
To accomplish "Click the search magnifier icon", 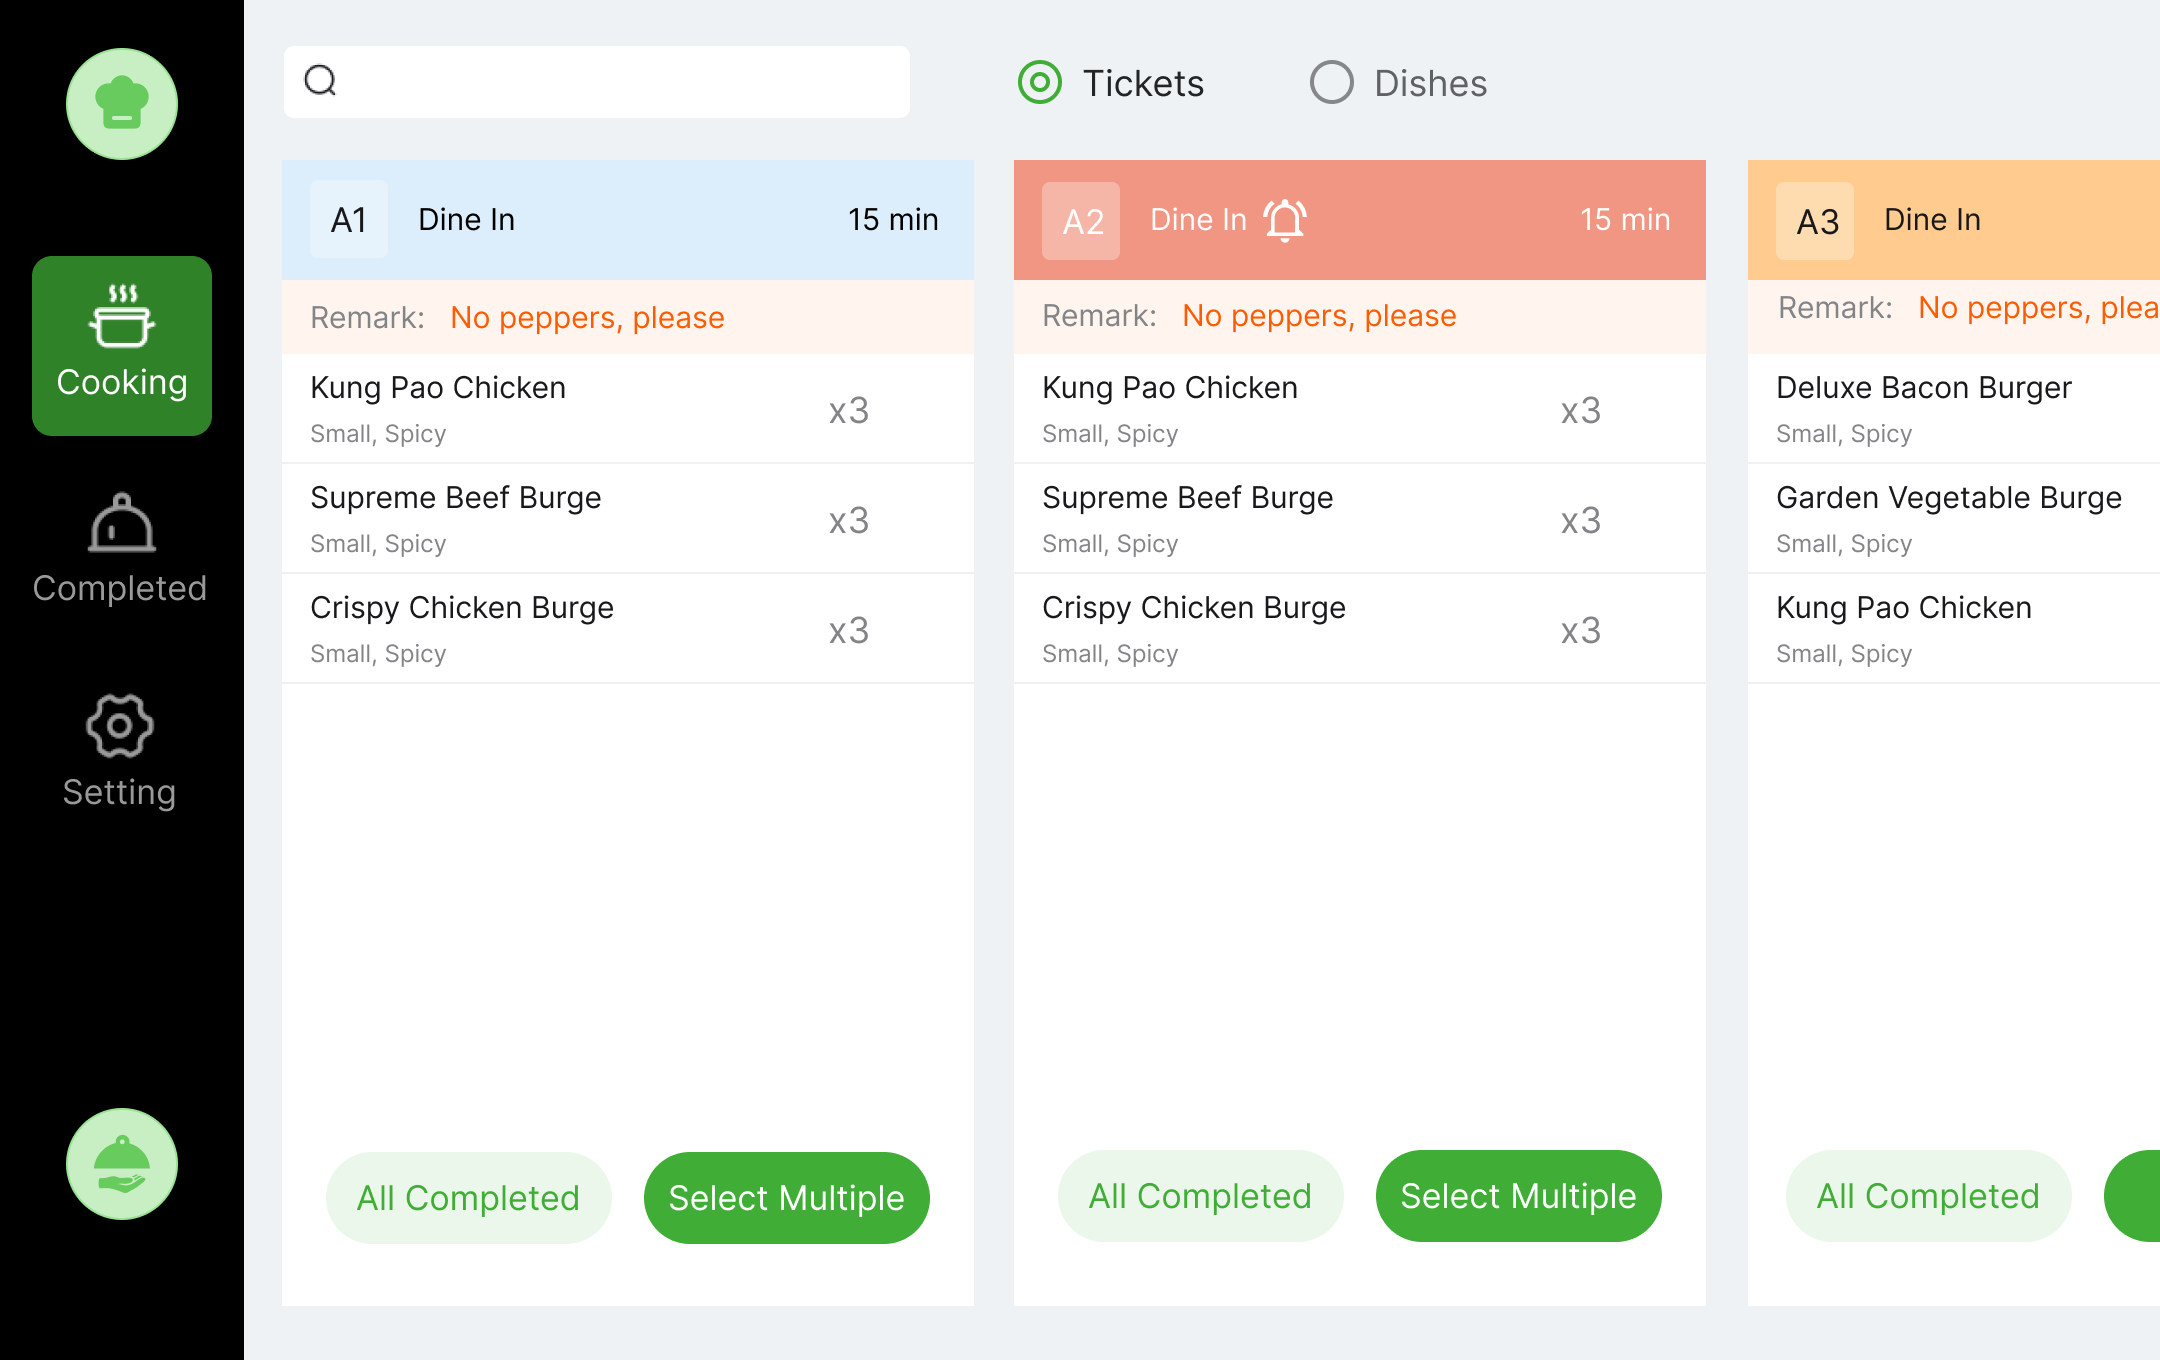I will 320,81.
